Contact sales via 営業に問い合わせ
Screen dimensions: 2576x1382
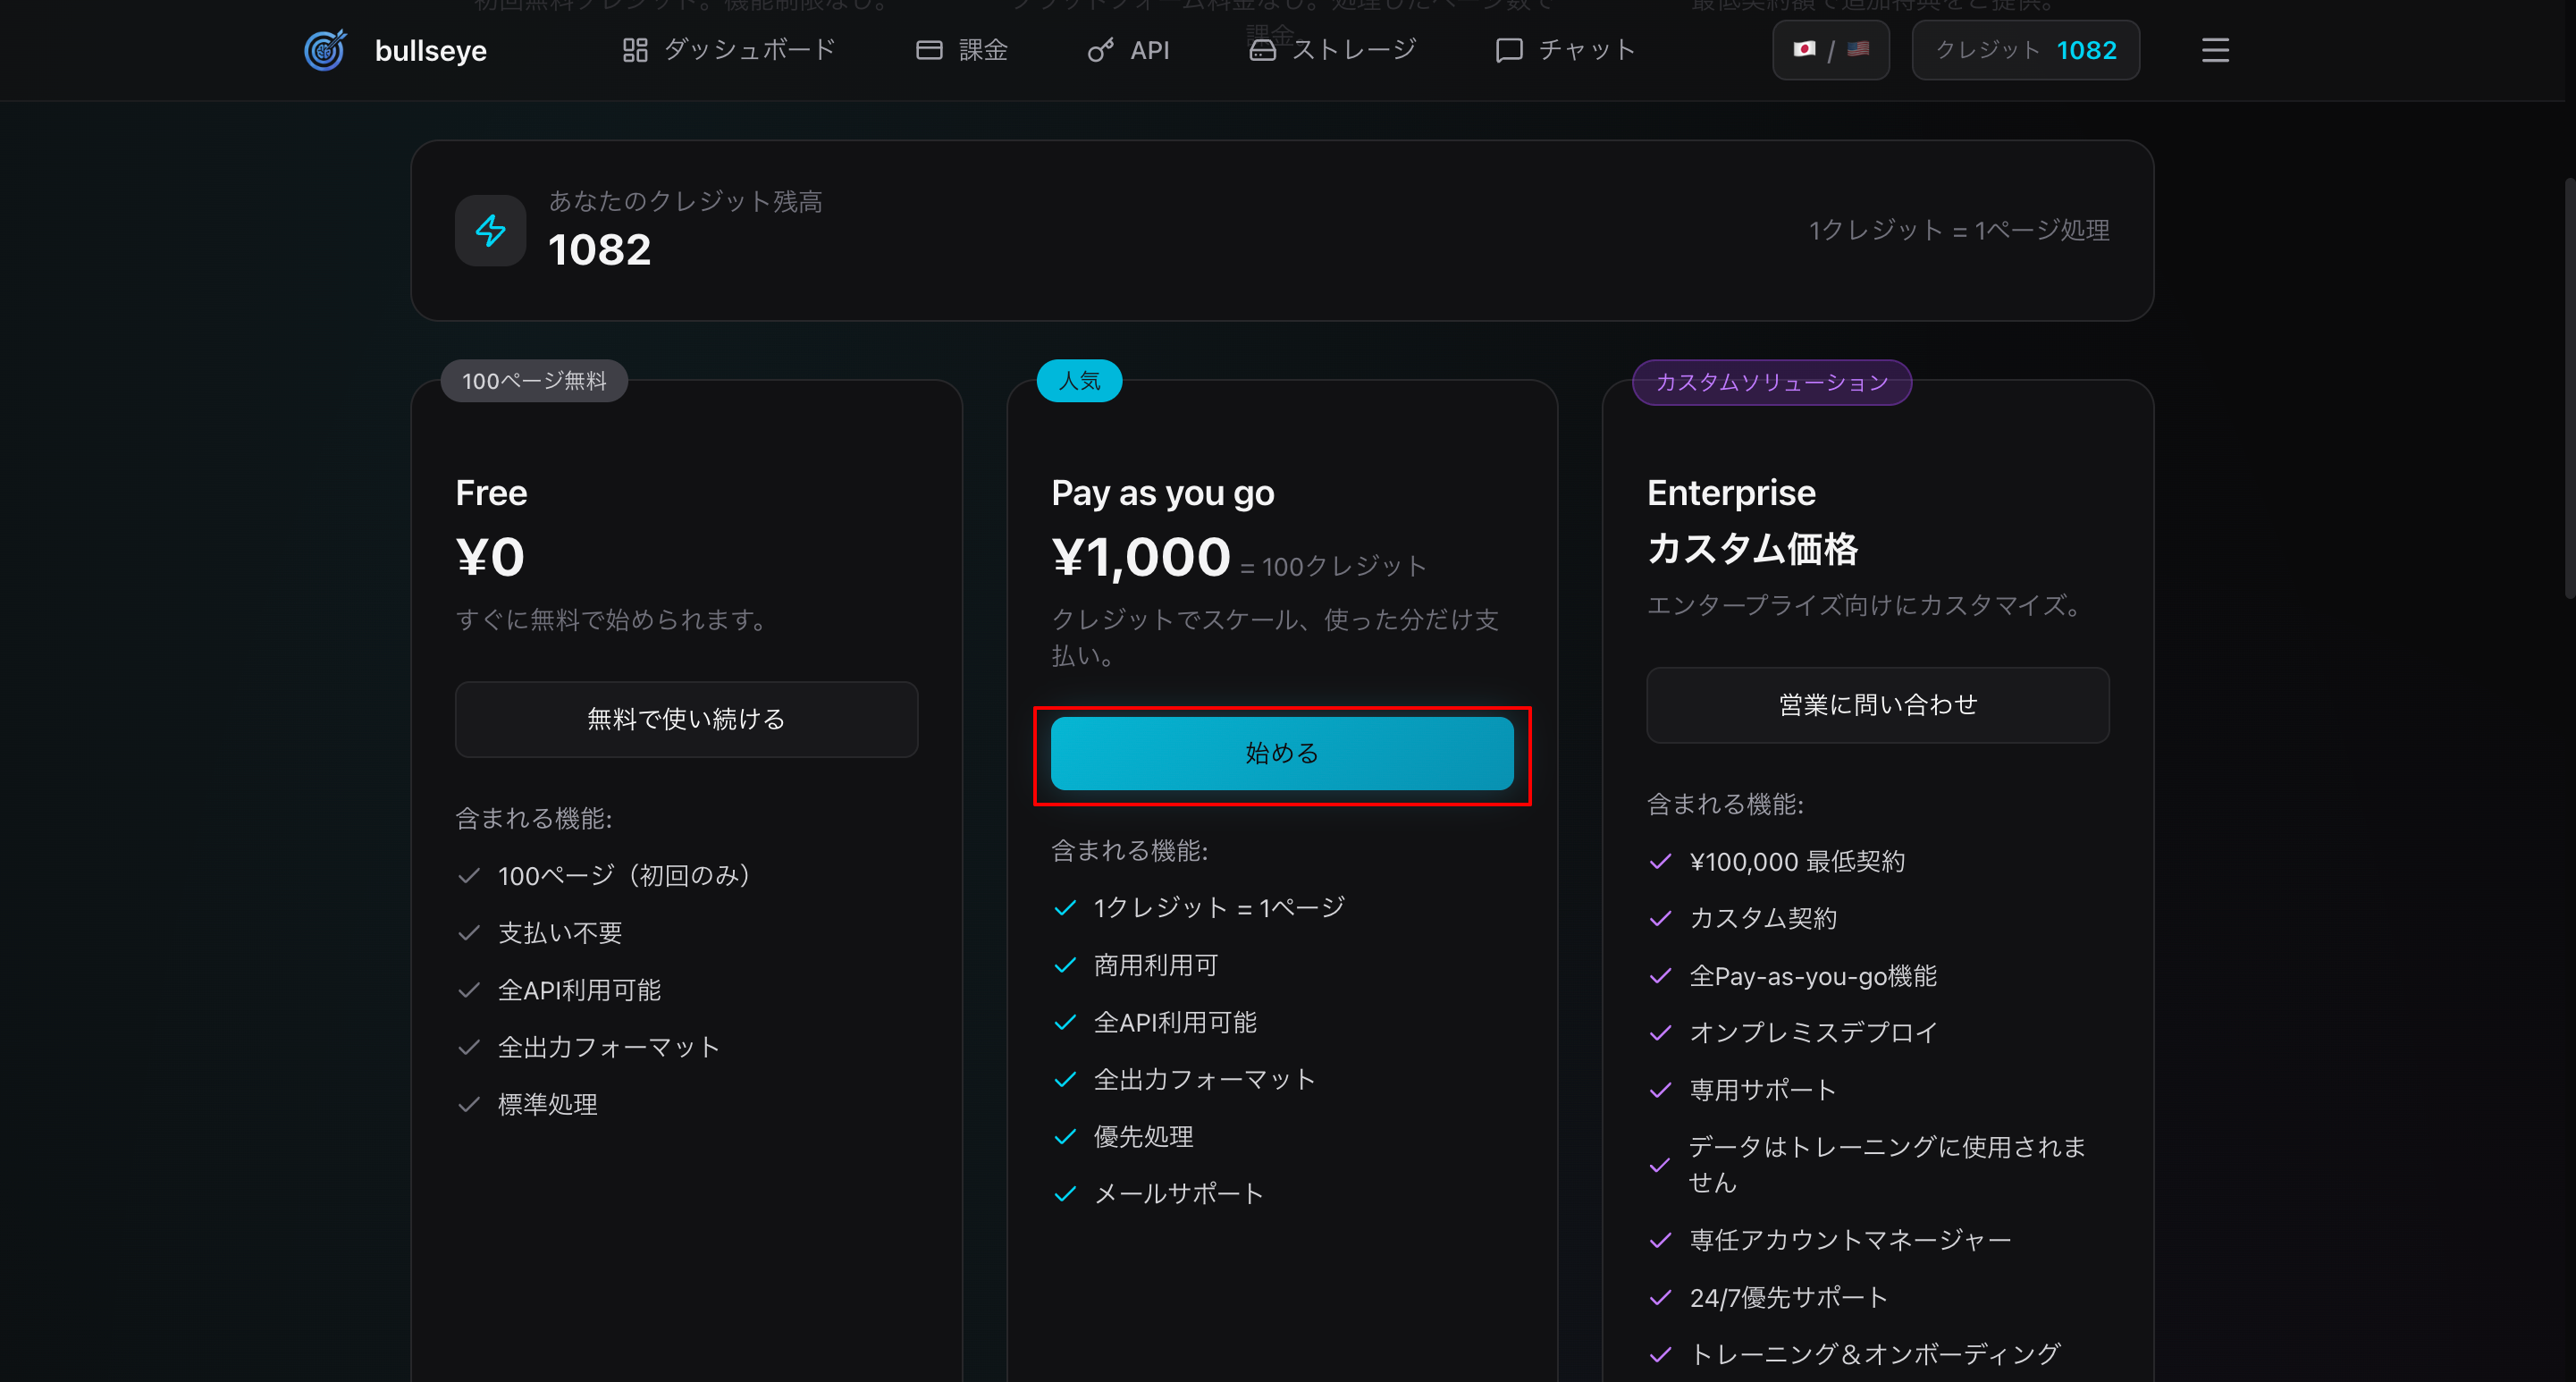(x=1877, y=704)
